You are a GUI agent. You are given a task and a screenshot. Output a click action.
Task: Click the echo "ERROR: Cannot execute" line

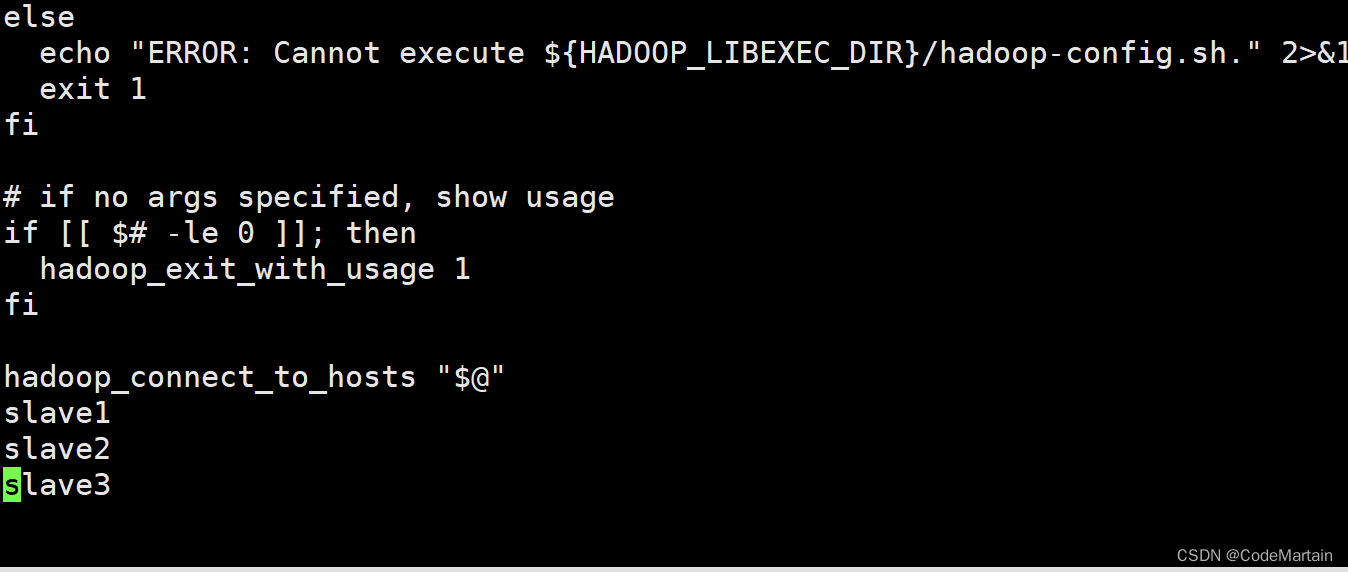pos(694,53)
